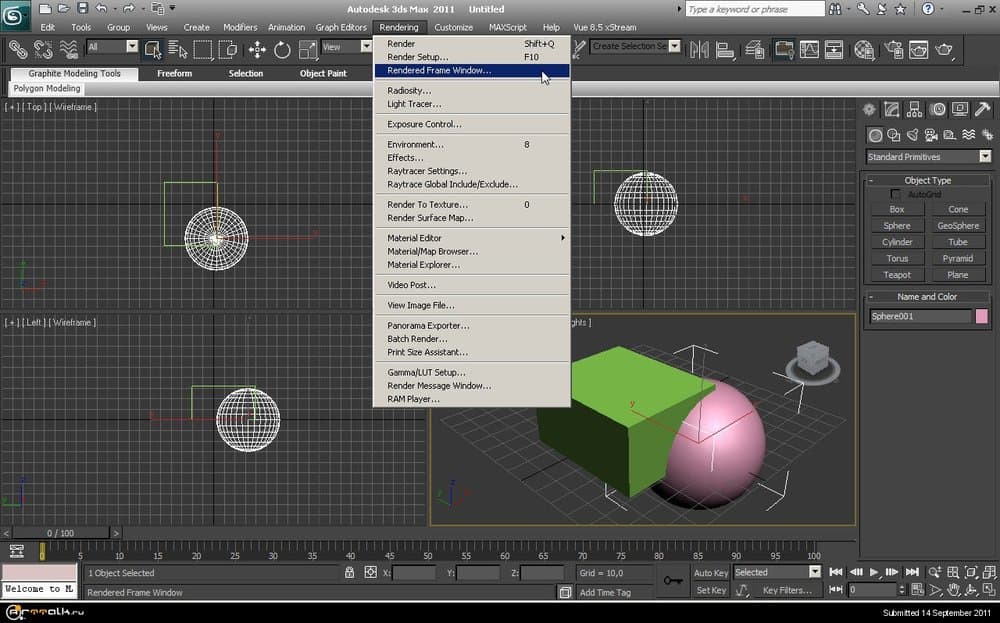The width and height of the screenshot is (1000, 623).
Task: Choose Environment from the Rendering menu
Action: point(472,144)
